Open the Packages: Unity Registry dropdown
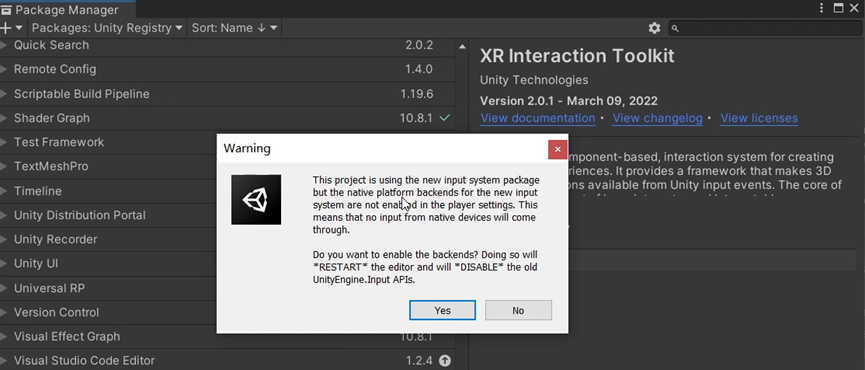The image size is (865, 370). (107, 28)
